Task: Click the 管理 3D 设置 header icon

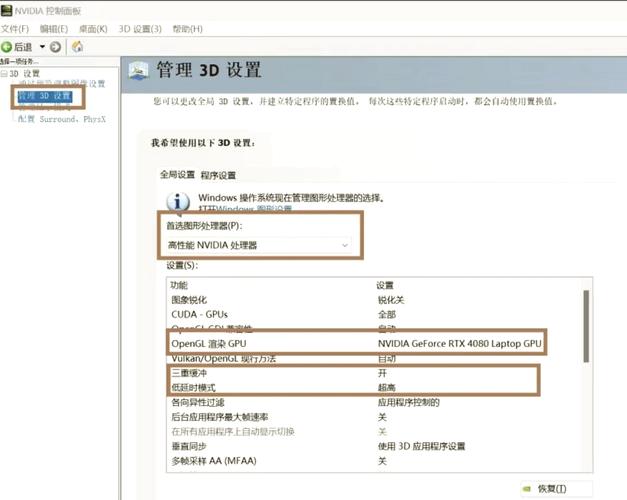Action: 138,71
